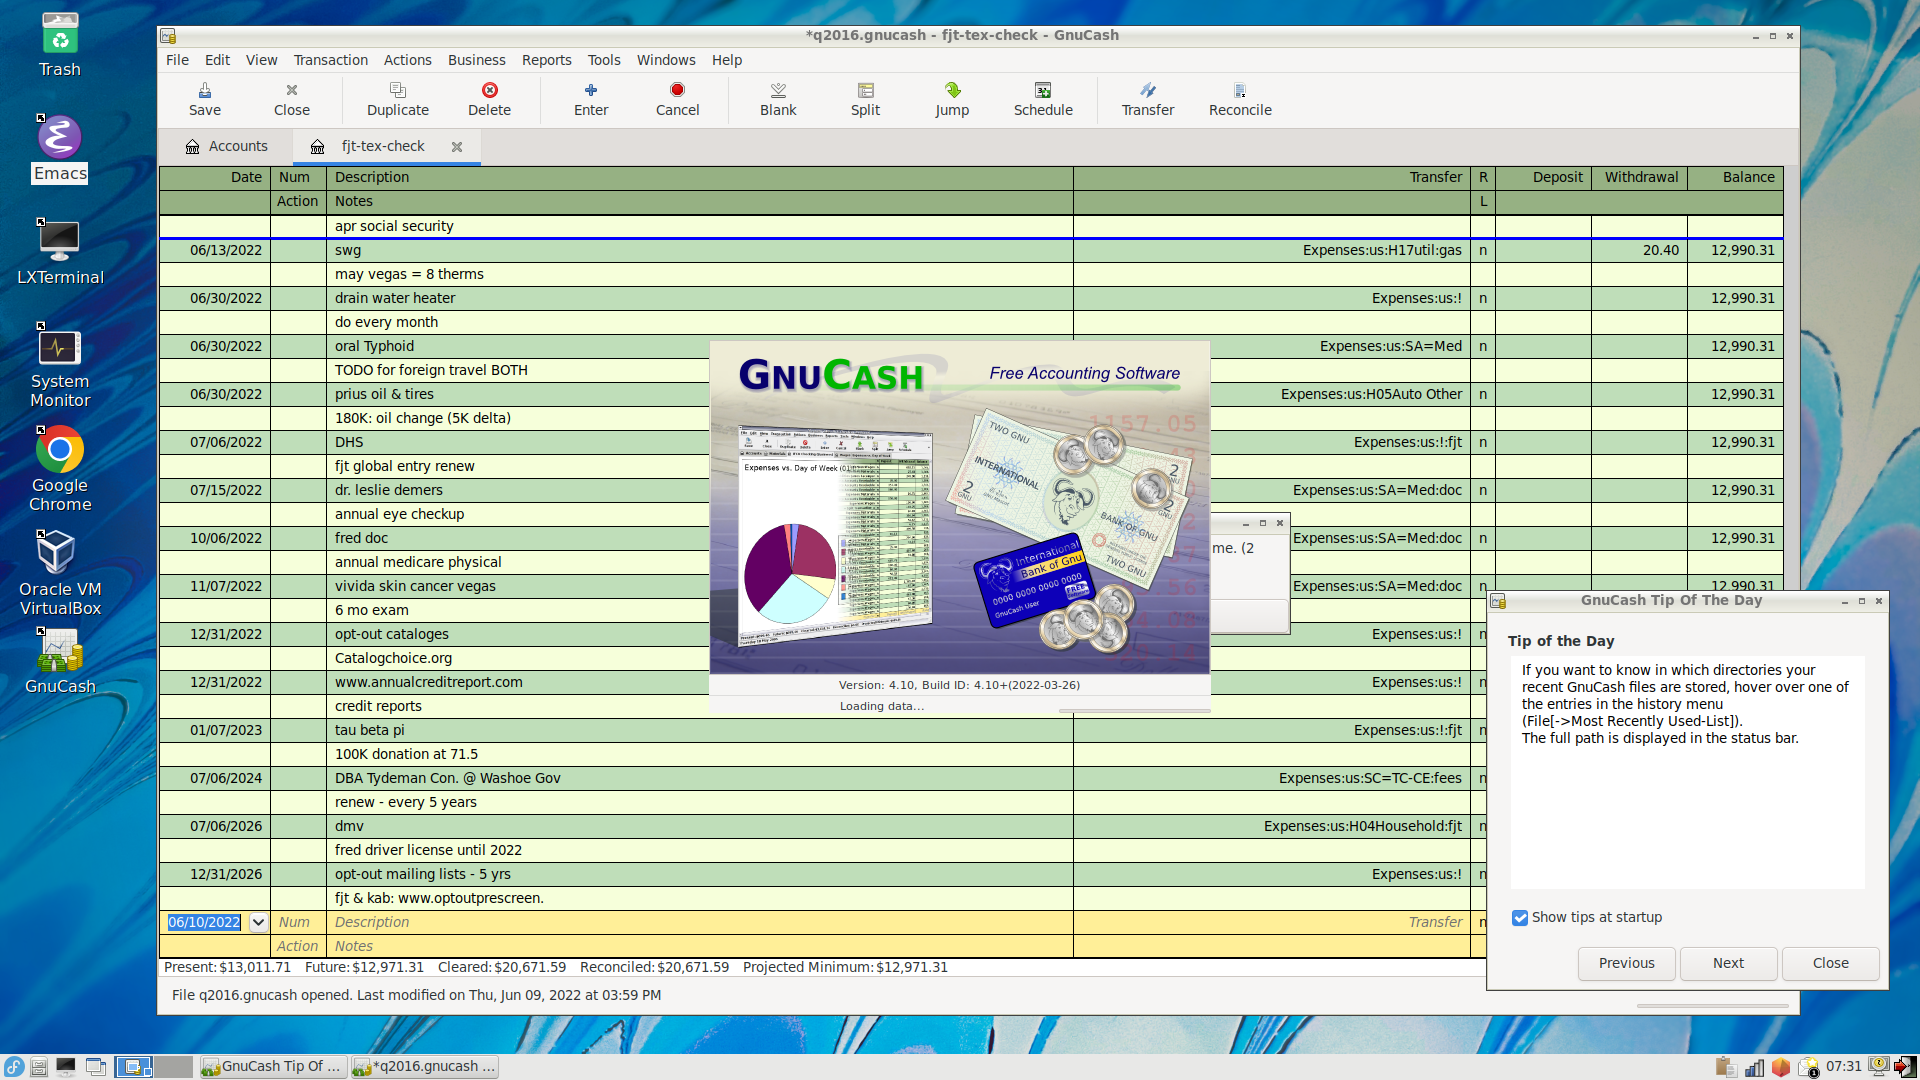Click the Expenses:us:H17util:gas transfer cell
The image size is (1920, 1080).
coord(1271,250)
